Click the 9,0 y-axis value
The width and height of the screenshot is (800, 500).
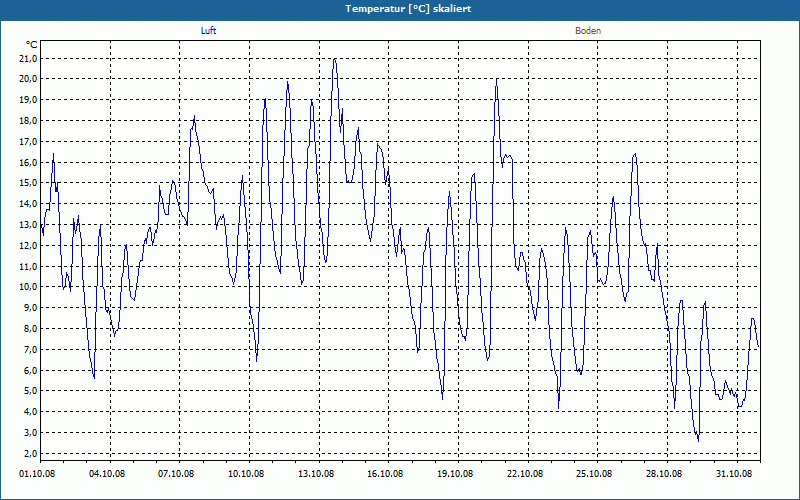point(30,308)
